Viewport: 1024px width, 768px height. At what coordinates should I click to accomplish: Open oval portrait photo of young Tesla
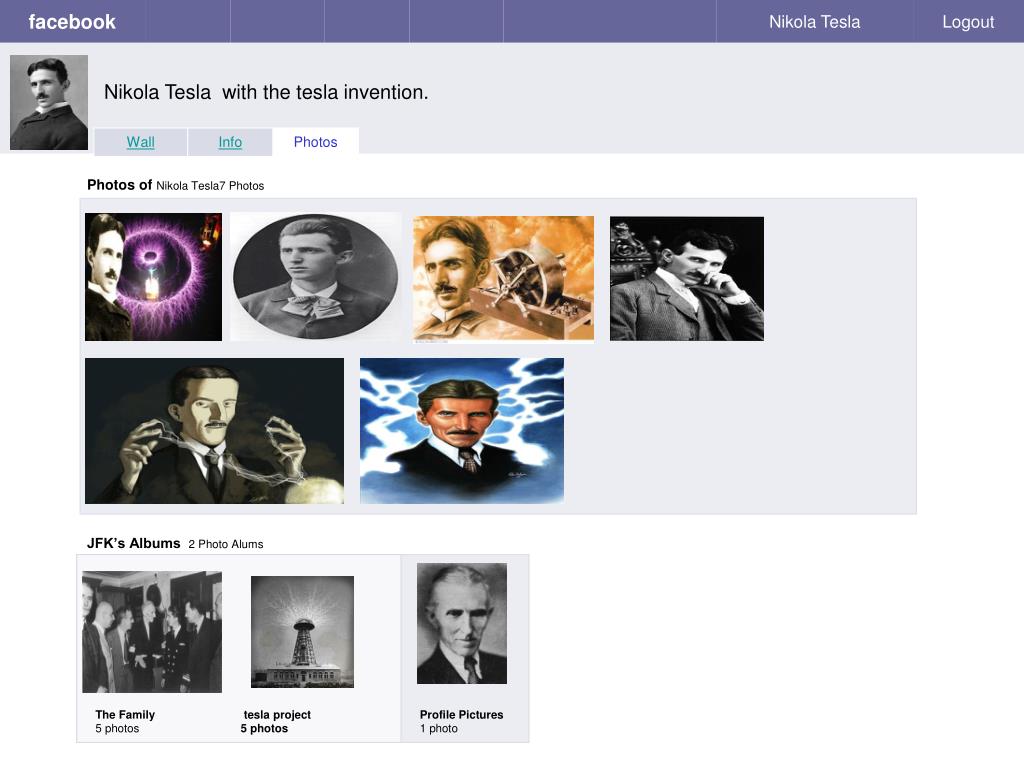coord(316,276)
